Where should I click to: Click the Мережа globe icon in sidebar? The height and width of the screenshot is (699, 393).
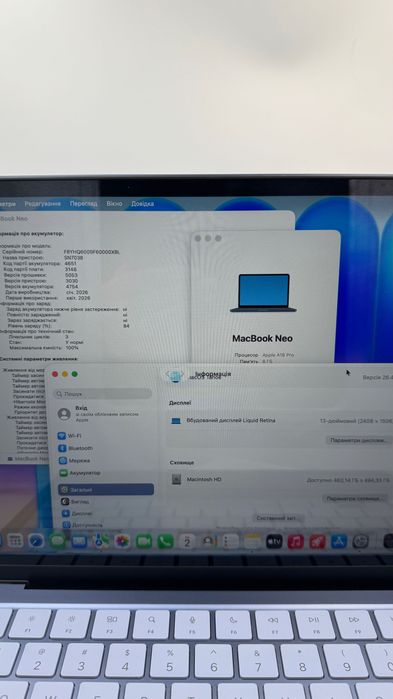tap(62, 461)
